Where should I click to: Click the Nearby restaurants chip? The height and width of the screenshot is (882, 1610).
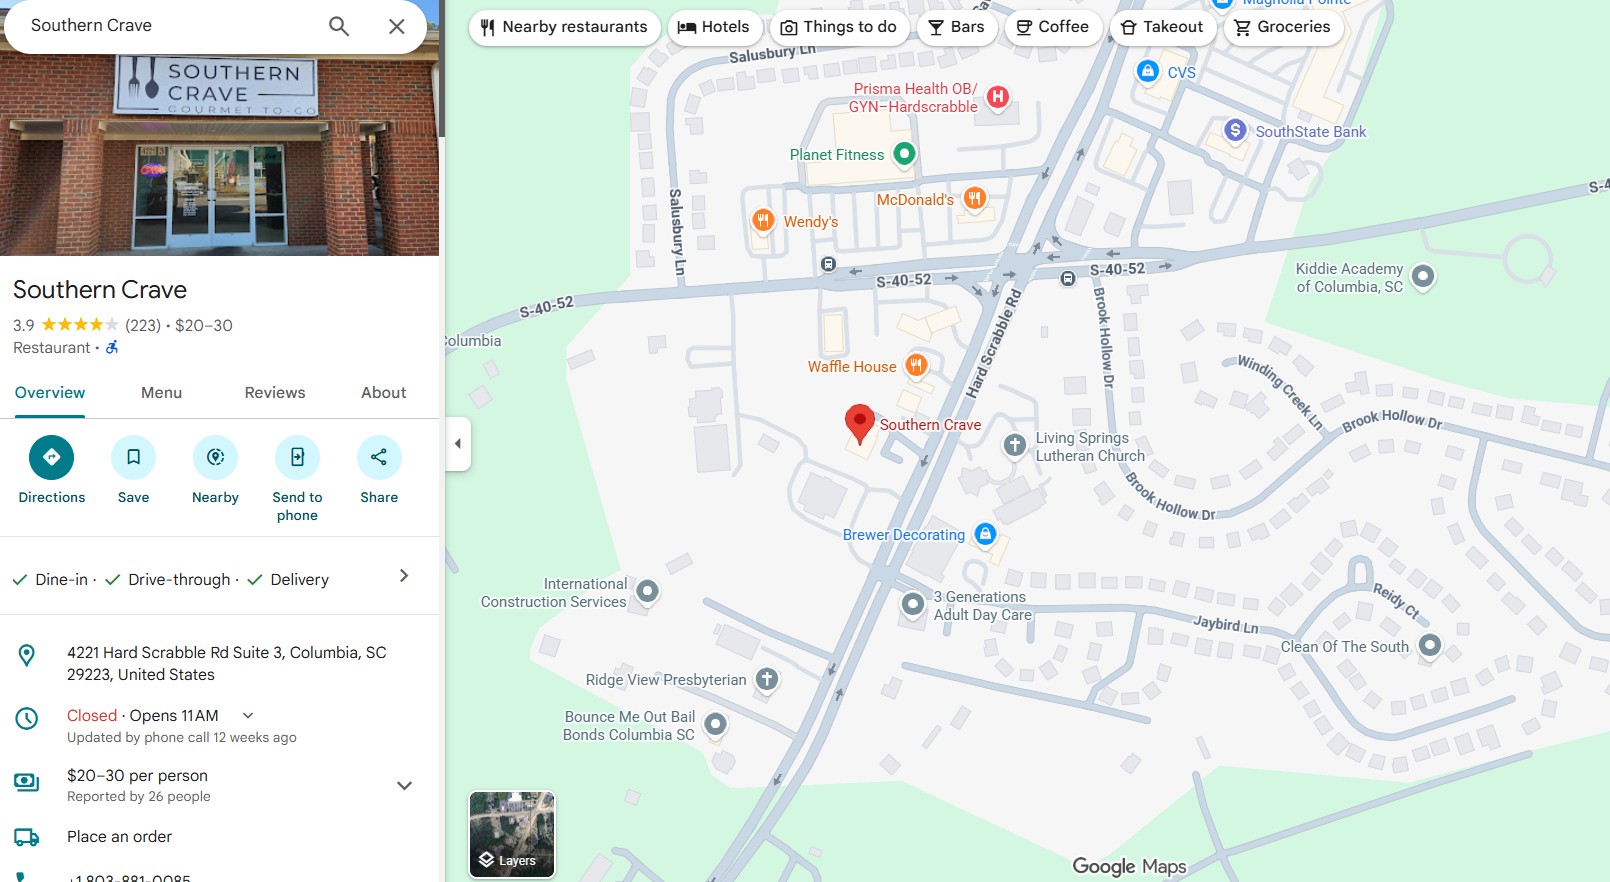pyautogui.click(x=564, y=27)
